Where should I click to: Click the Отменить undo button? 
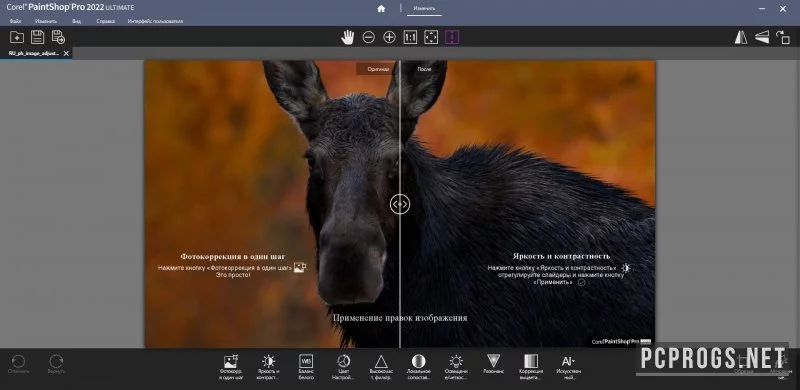(x=18, y=364)
